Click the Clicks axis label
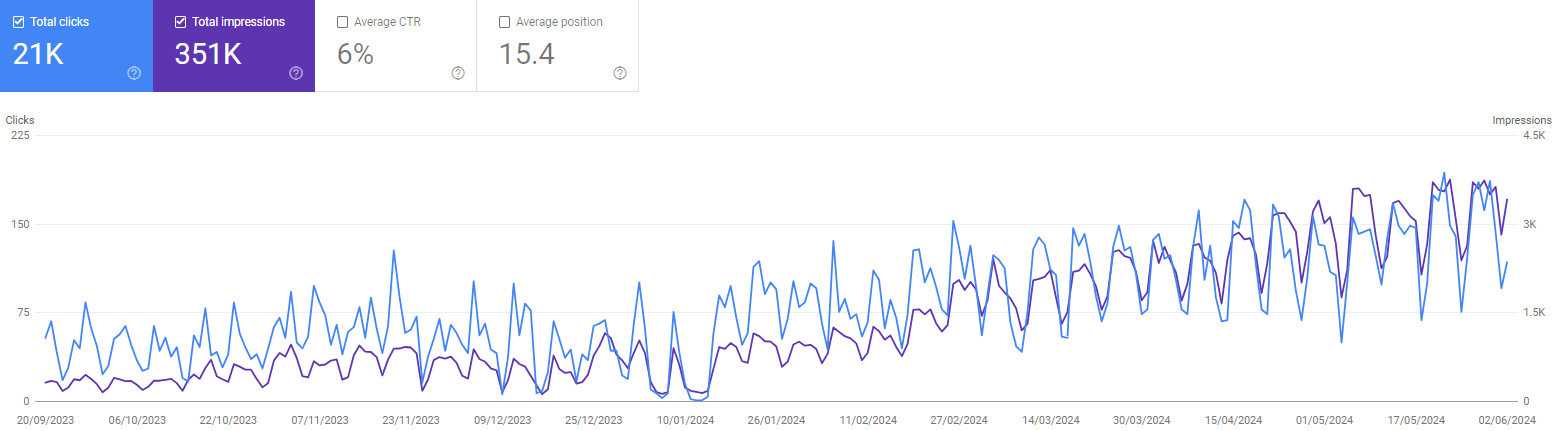This screenshot has width=1555, height=431. click(20, 120)
